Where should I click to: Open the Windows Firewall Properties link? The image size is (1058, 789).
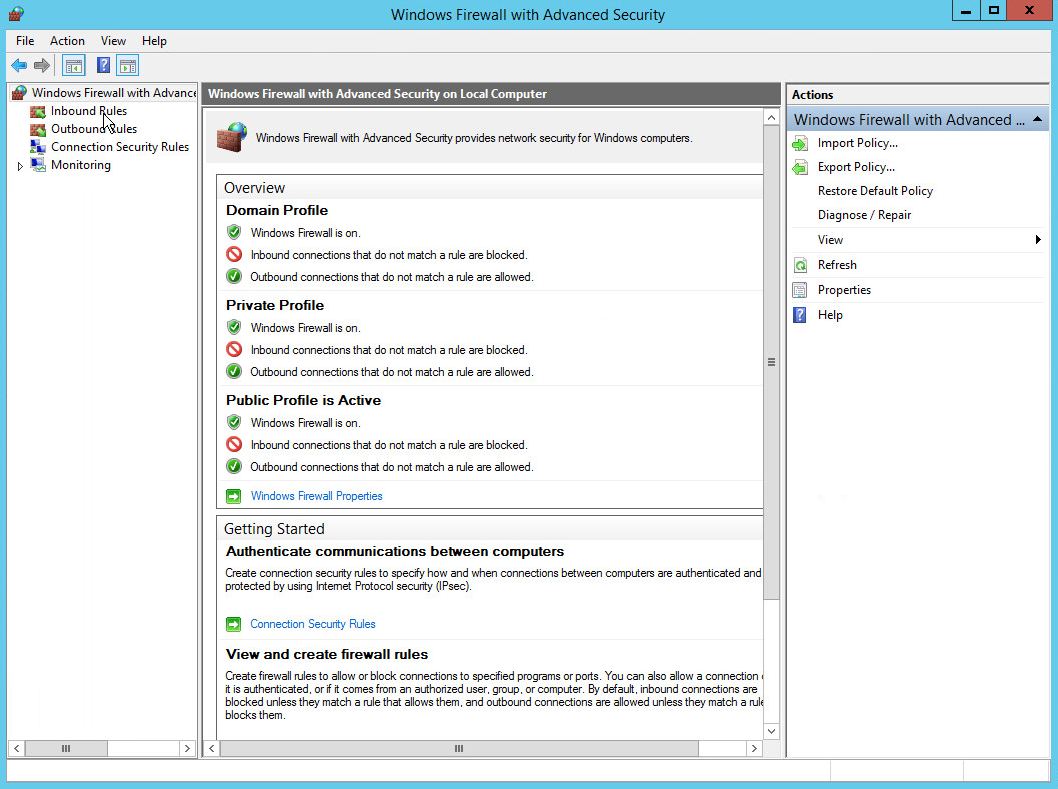pyautogui.click(x=316, y=496)
